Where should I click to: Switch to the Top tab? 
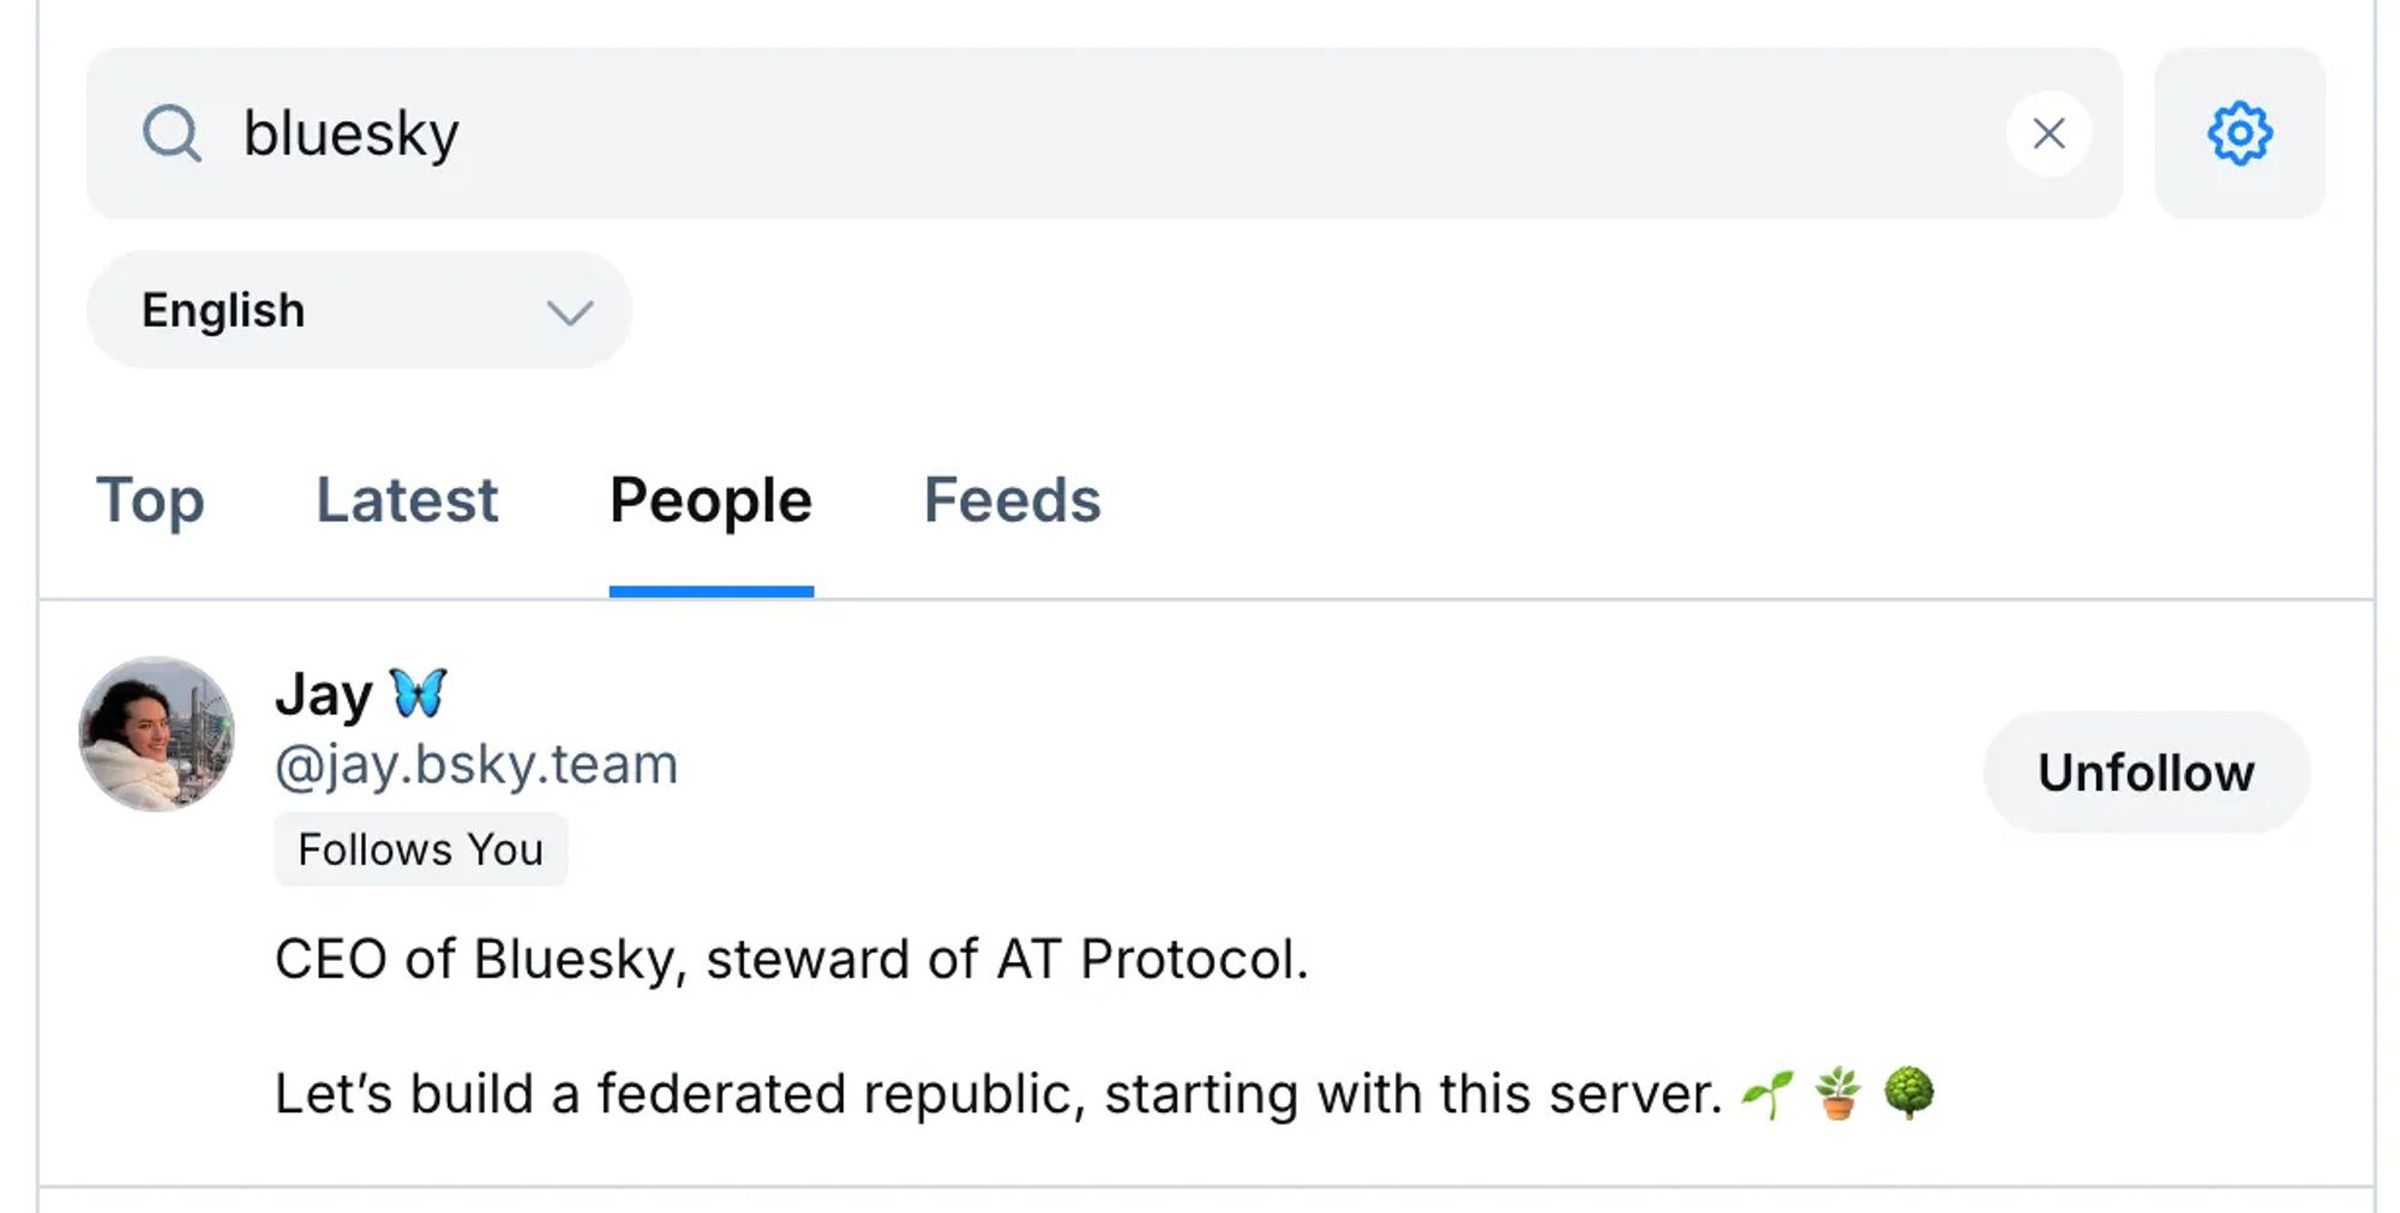150,498
